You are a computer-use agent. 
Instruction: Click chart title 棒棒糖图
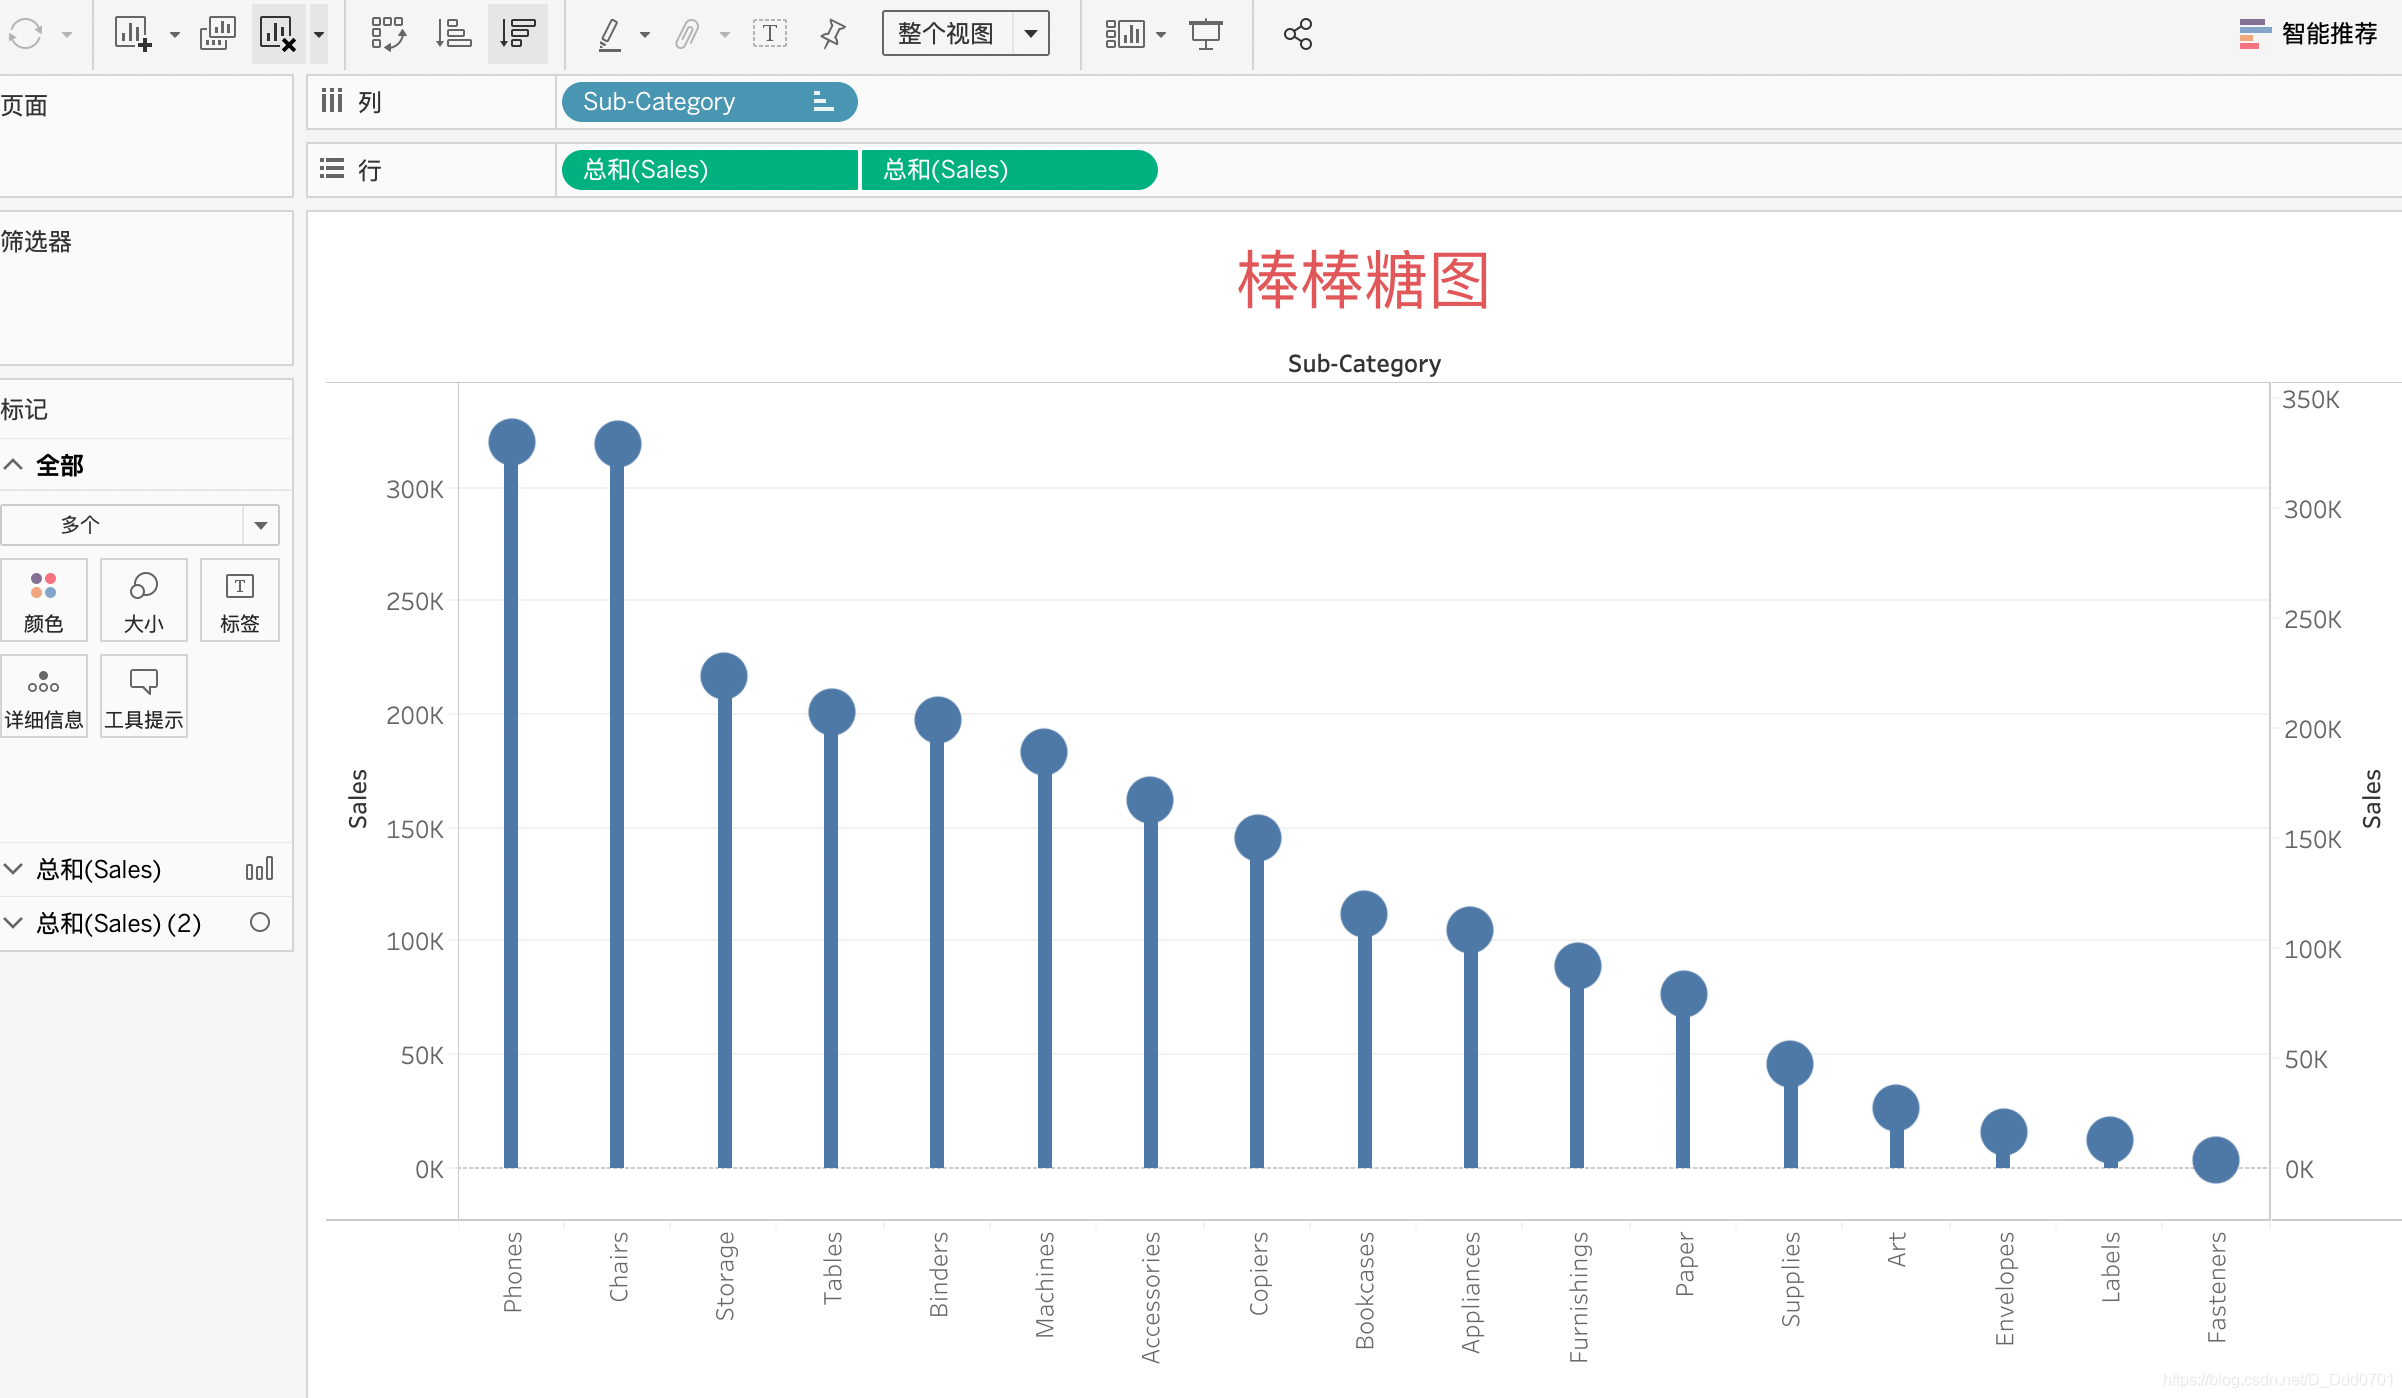pyautogui.click(x=1364, y=281)
